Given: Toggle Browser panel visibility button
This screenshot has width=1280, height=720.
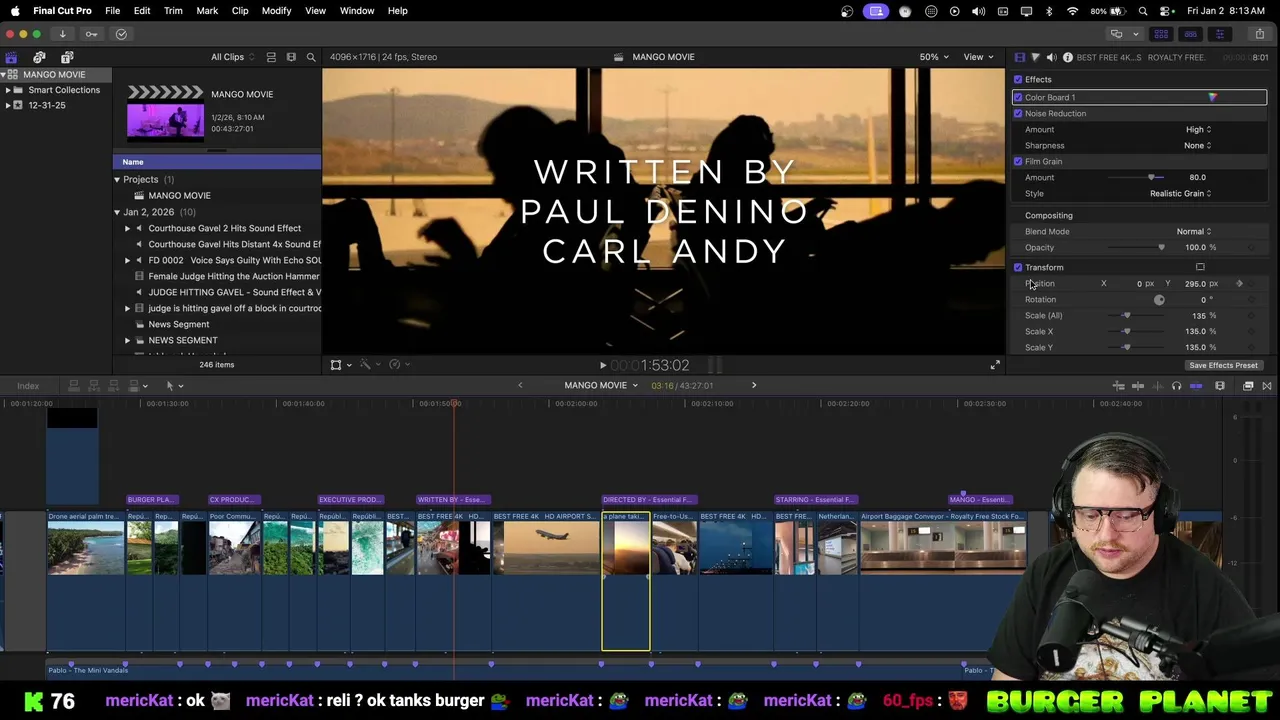Looking at the screenshot, I should pyautogui.click(x=1161, y=34).
